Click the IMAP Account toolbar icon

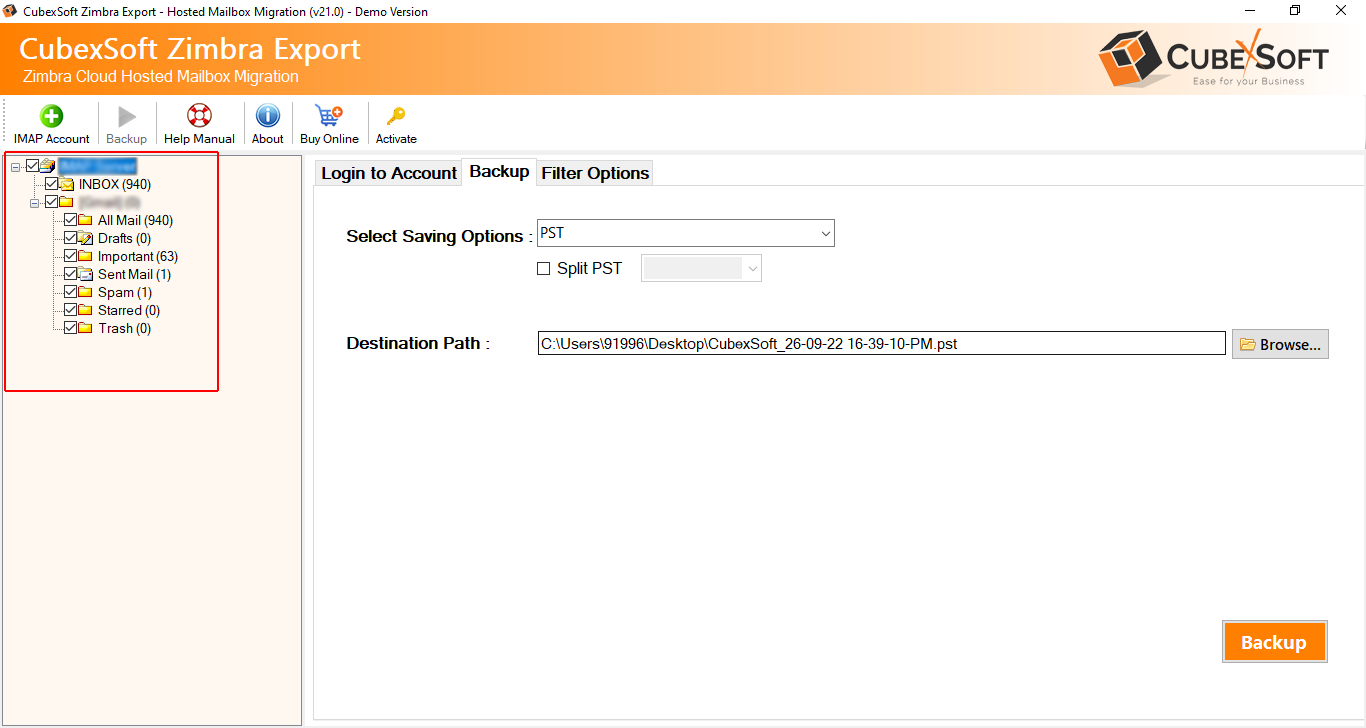point(51,116)
